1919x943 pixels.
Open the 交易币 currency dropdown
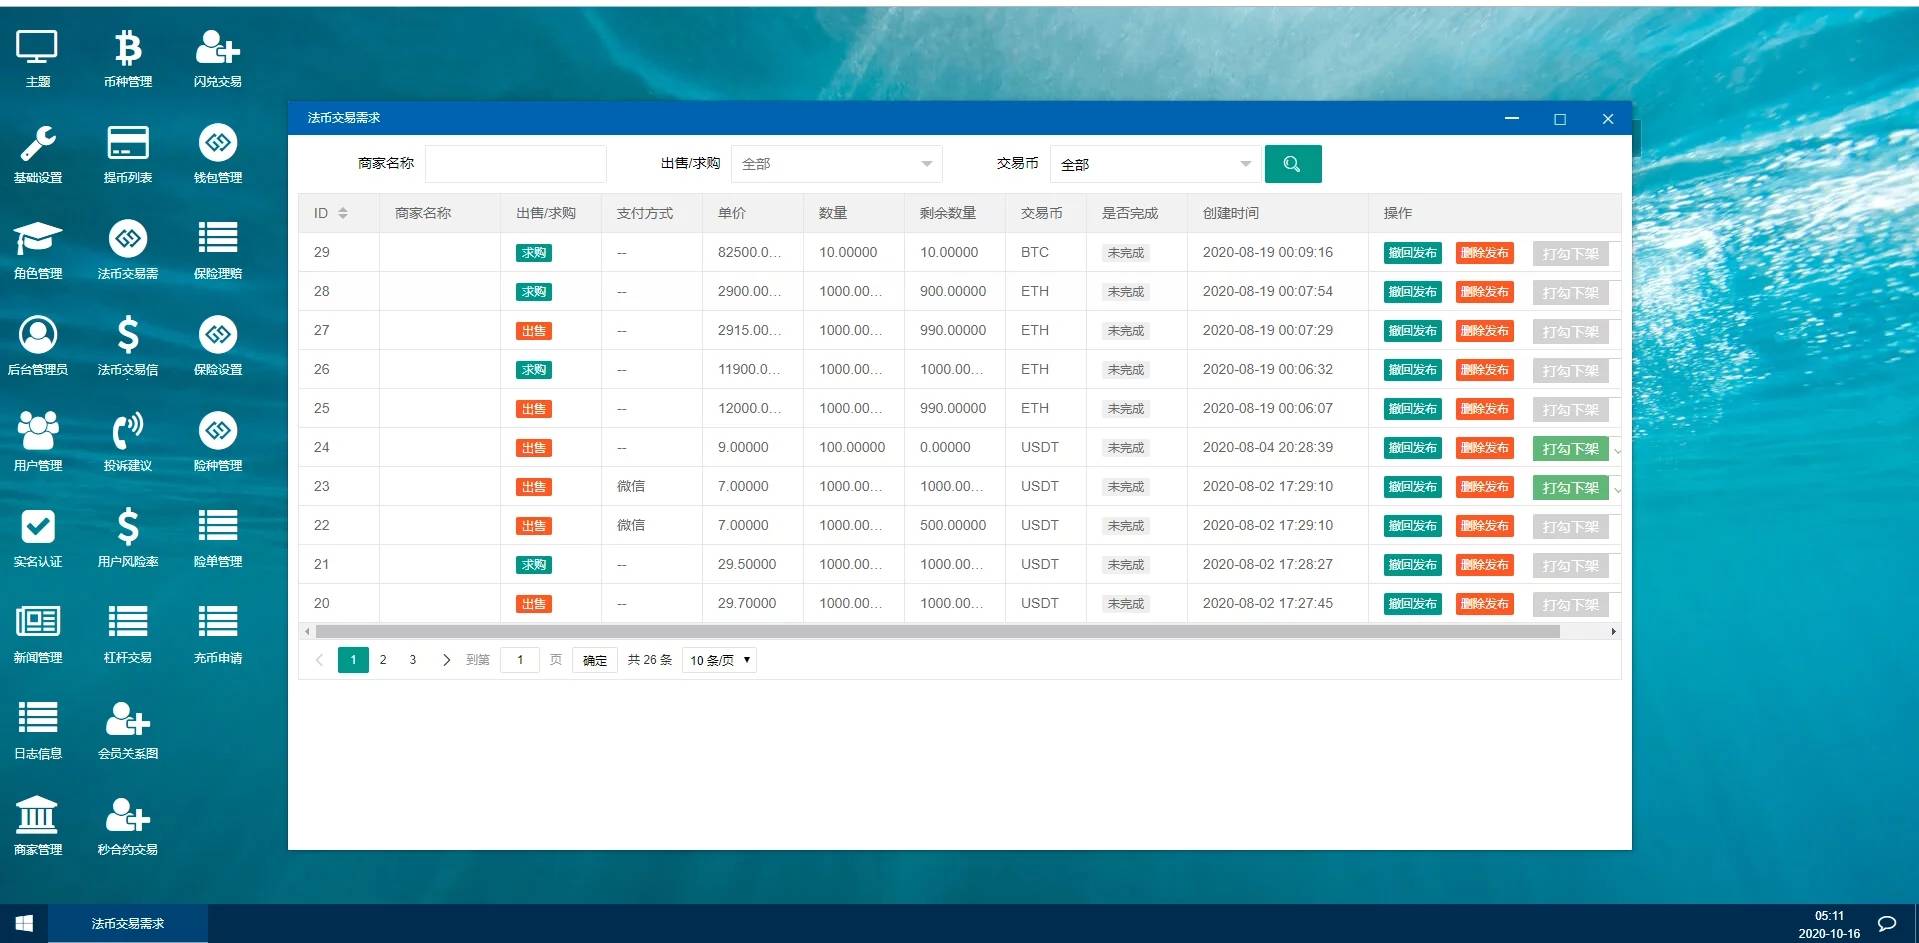[x=1155, y=163]
